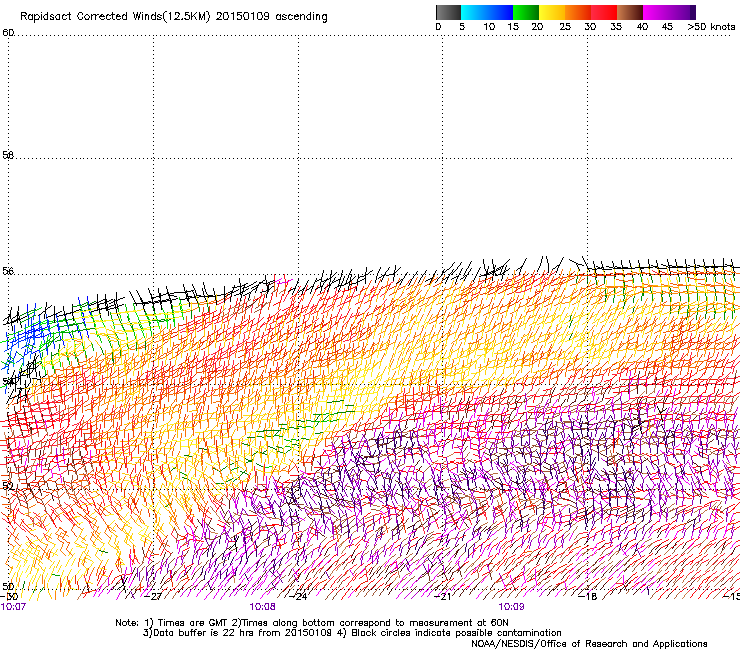Viewport: 740px width, 650px height.
Task: Click the longitude label '-18'
Action: (x=588, y=597)
